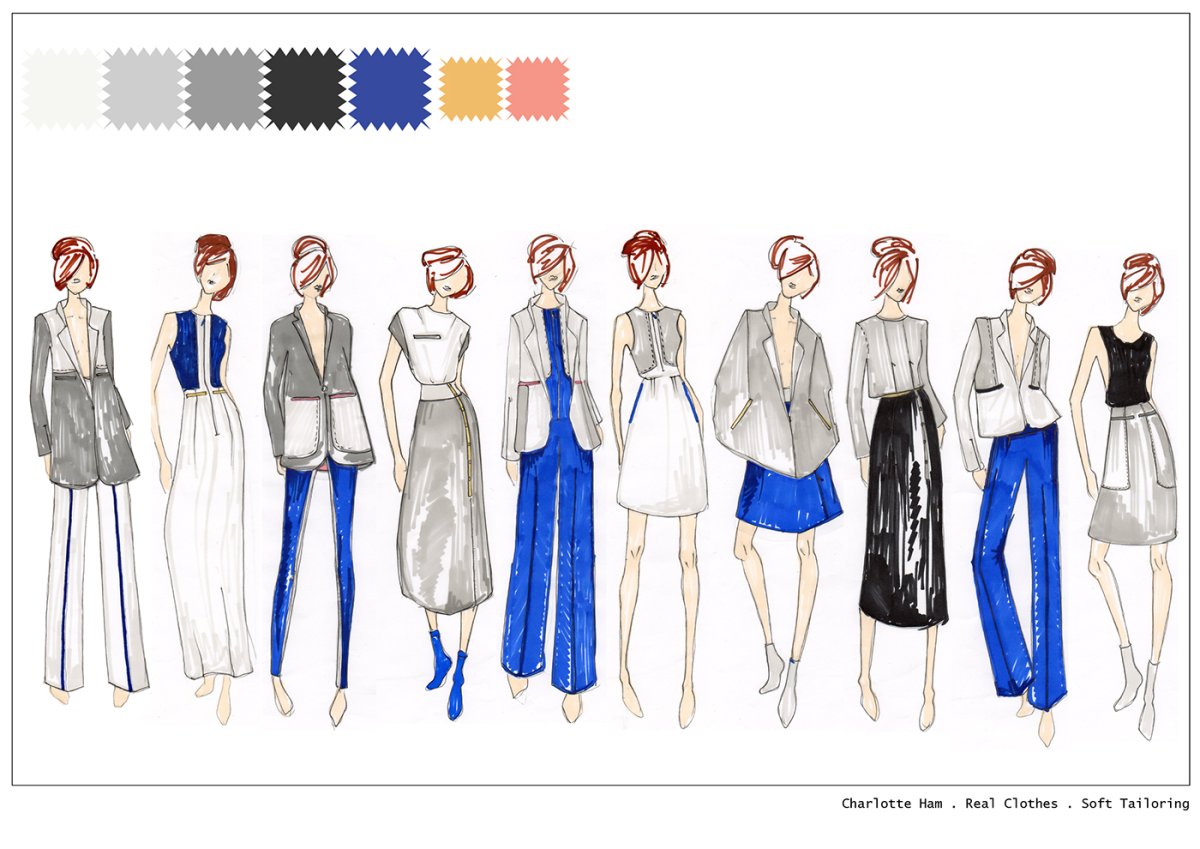
Task: Pick the medium gray fabric swatch
Action: [224, 89]
